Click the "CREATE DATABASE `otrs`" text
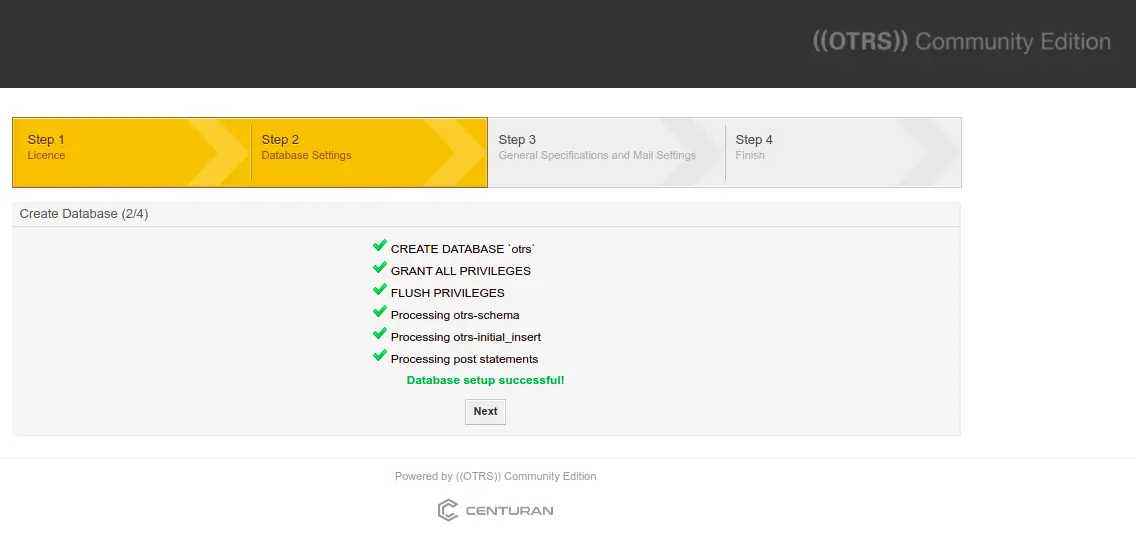Viewport: 1136px width, 538px height. click(x=464, y=249)
